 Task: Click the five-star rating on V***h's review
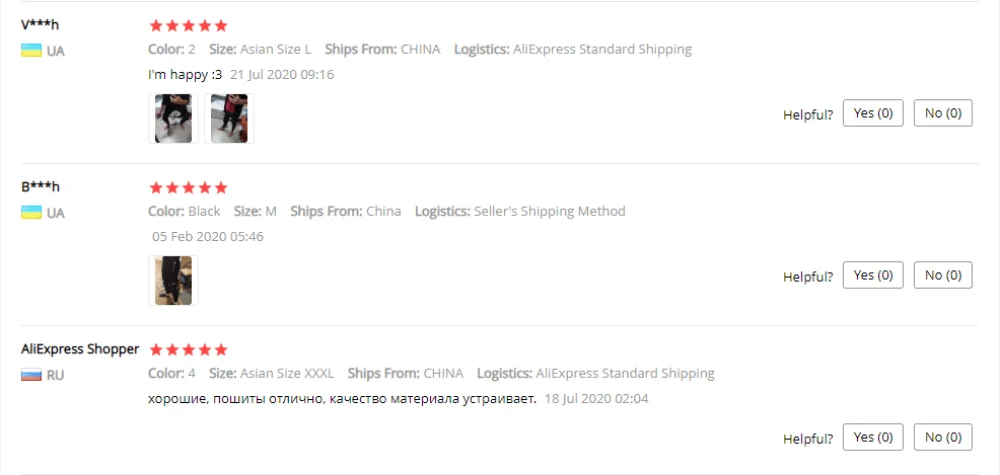click(188, 25)
